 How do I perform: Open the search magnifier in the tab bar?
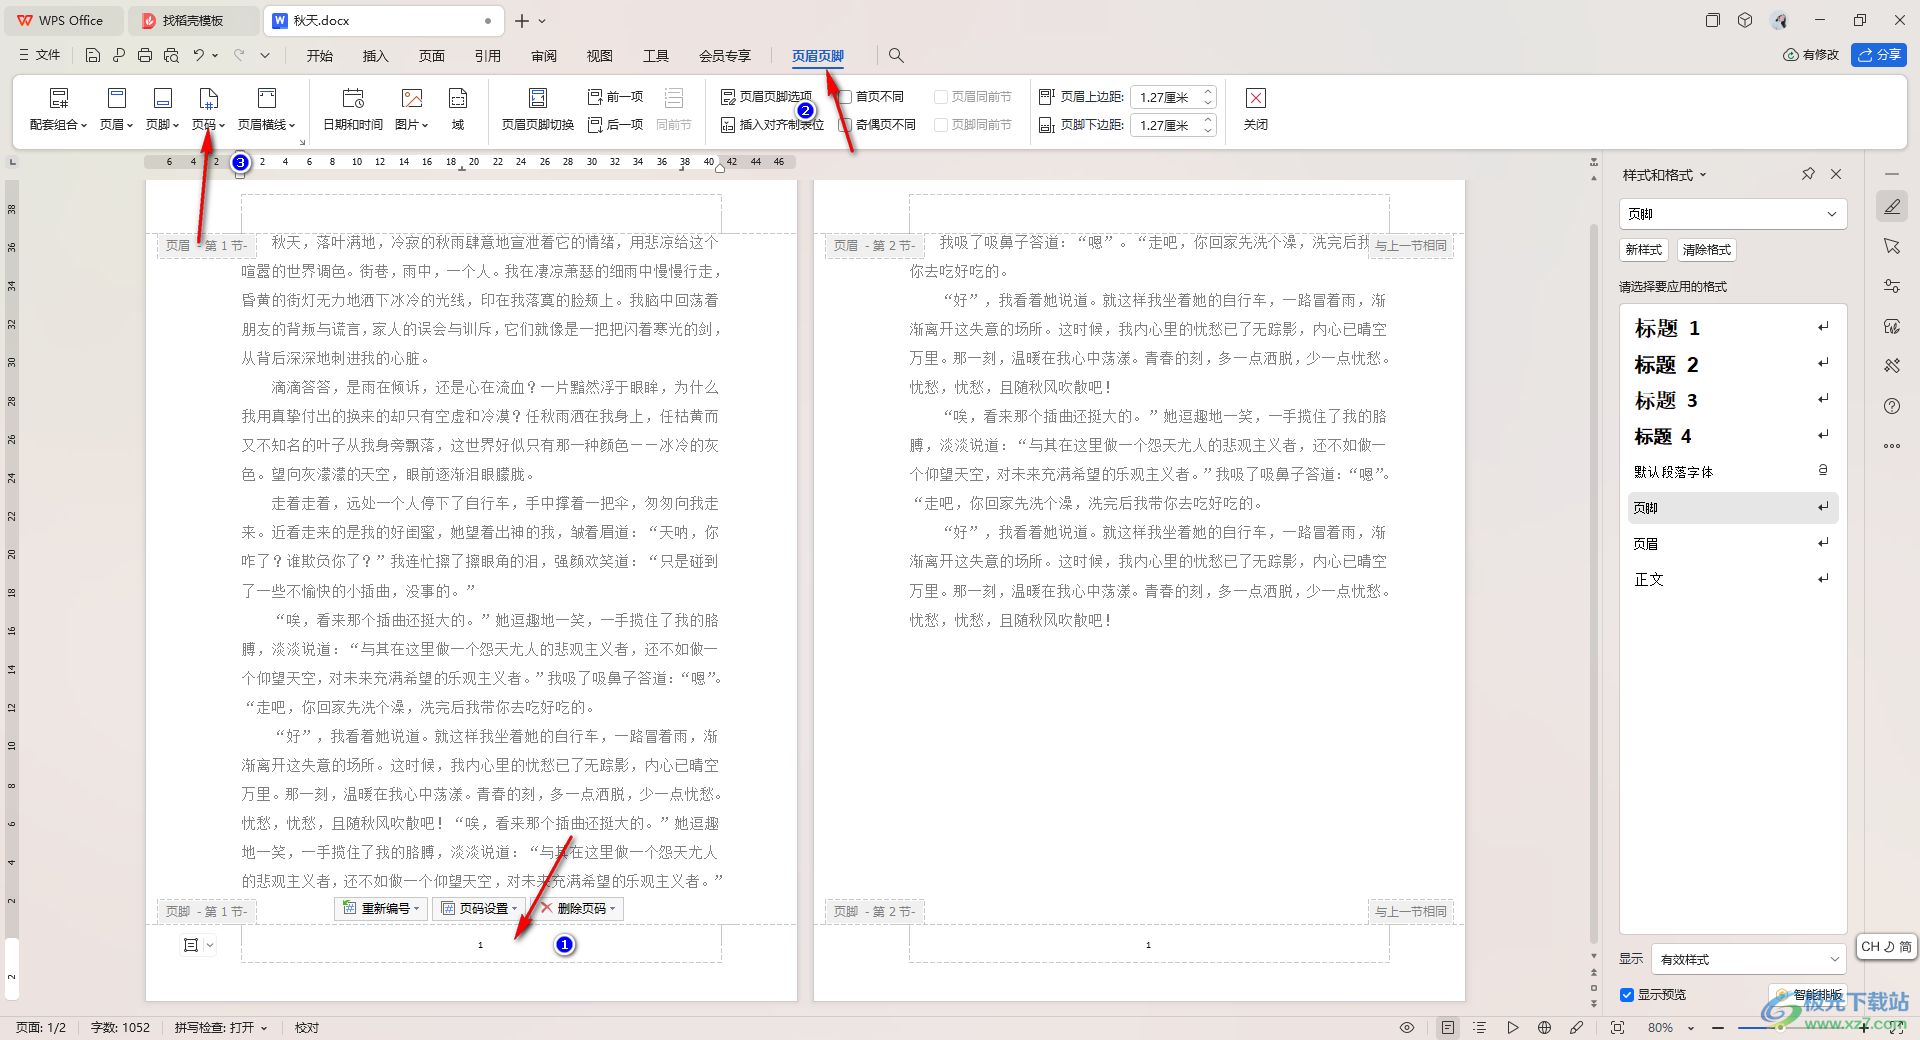pyautogui.click(x=896, y=56)
